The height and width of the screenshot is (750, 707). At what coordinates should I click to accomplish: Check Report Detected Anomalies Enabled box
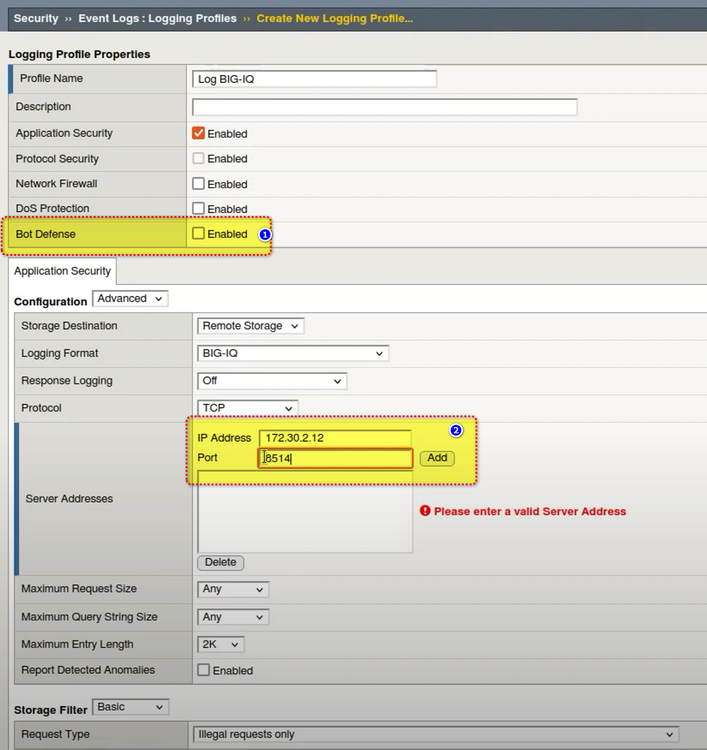pos(204,670)
